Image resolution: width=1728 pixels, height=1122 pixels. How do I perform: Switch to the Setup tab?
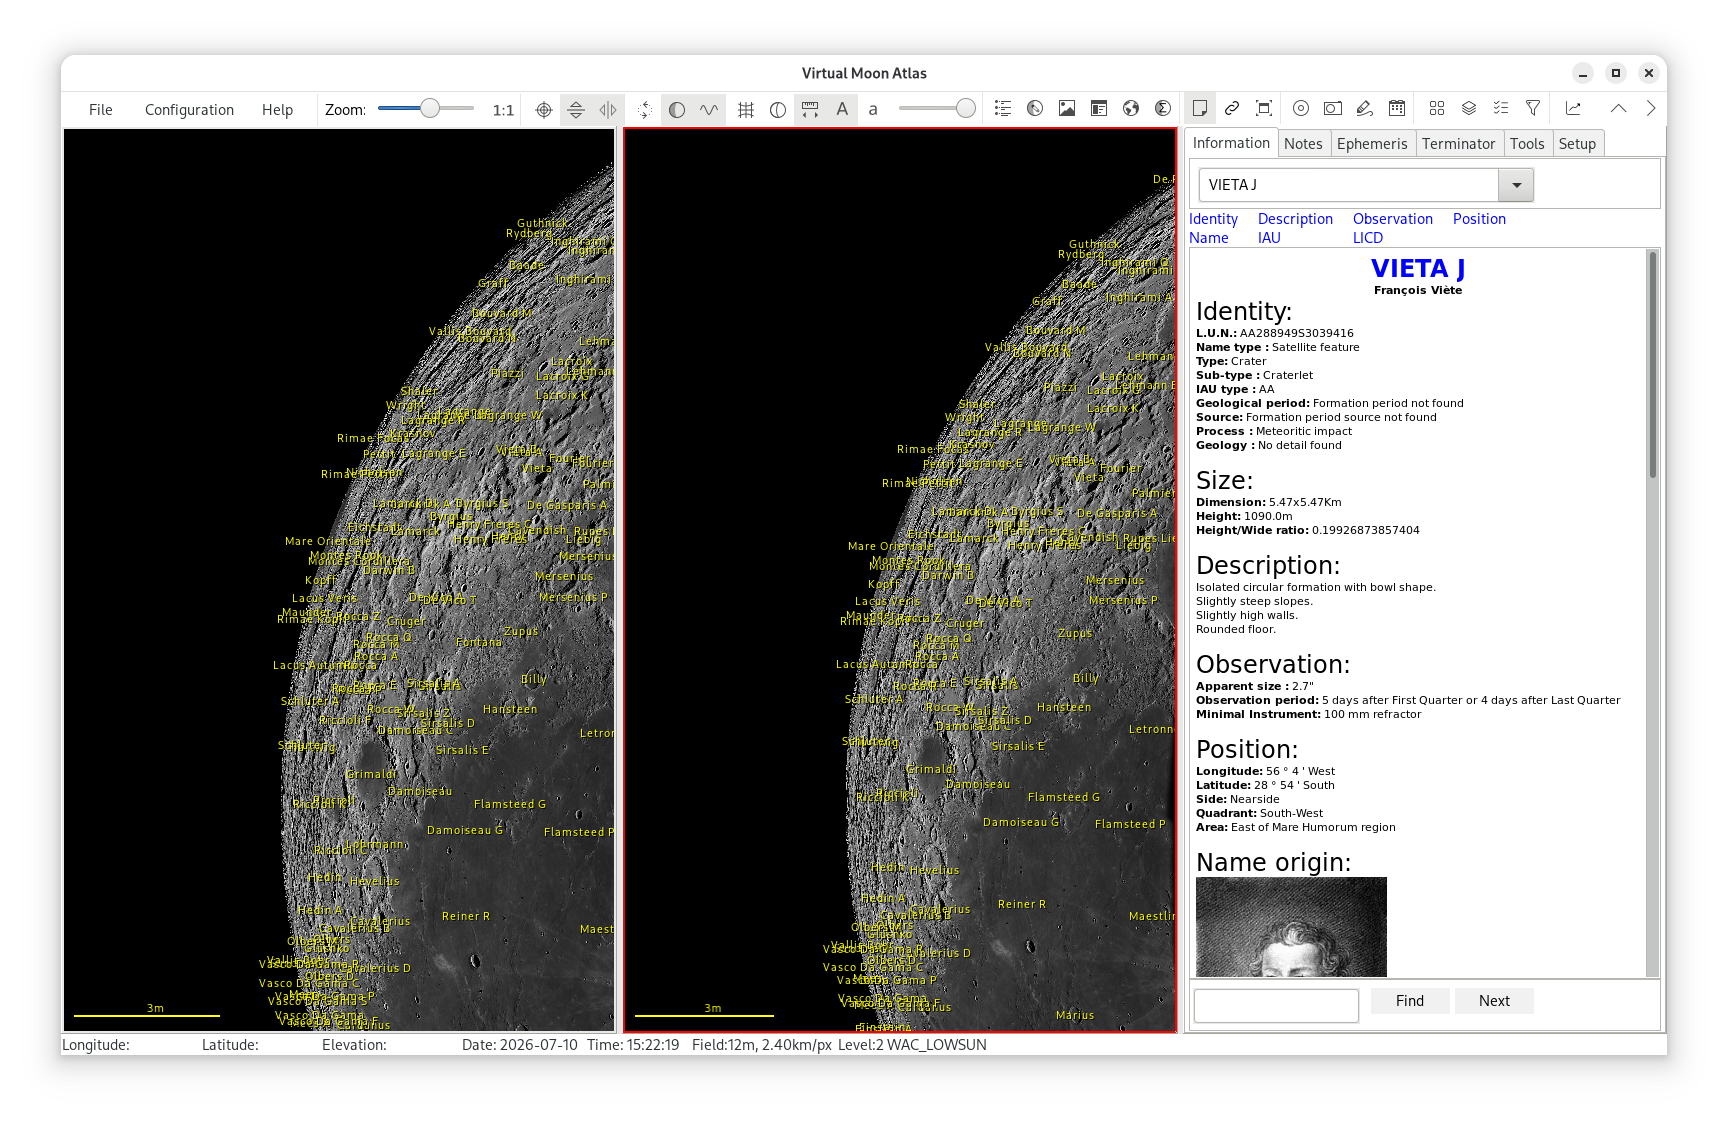1577,144
